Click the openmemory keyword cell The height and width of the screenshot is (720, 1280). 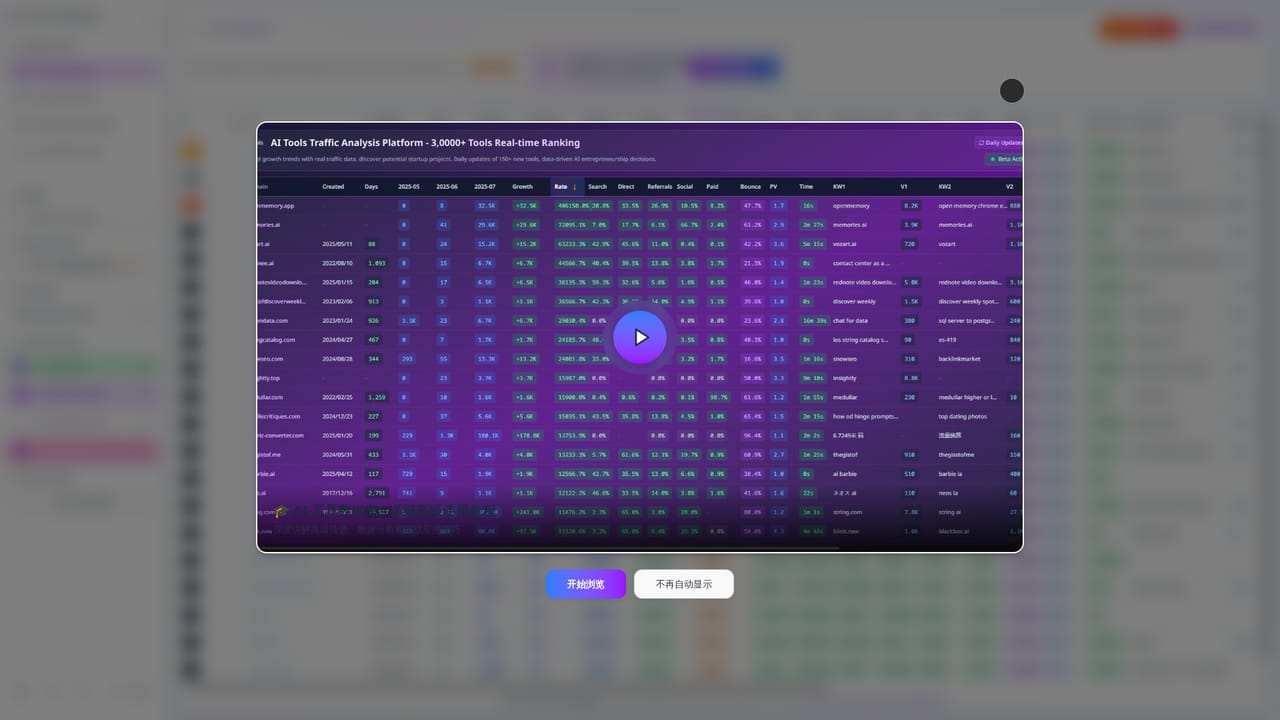[851, 206]
